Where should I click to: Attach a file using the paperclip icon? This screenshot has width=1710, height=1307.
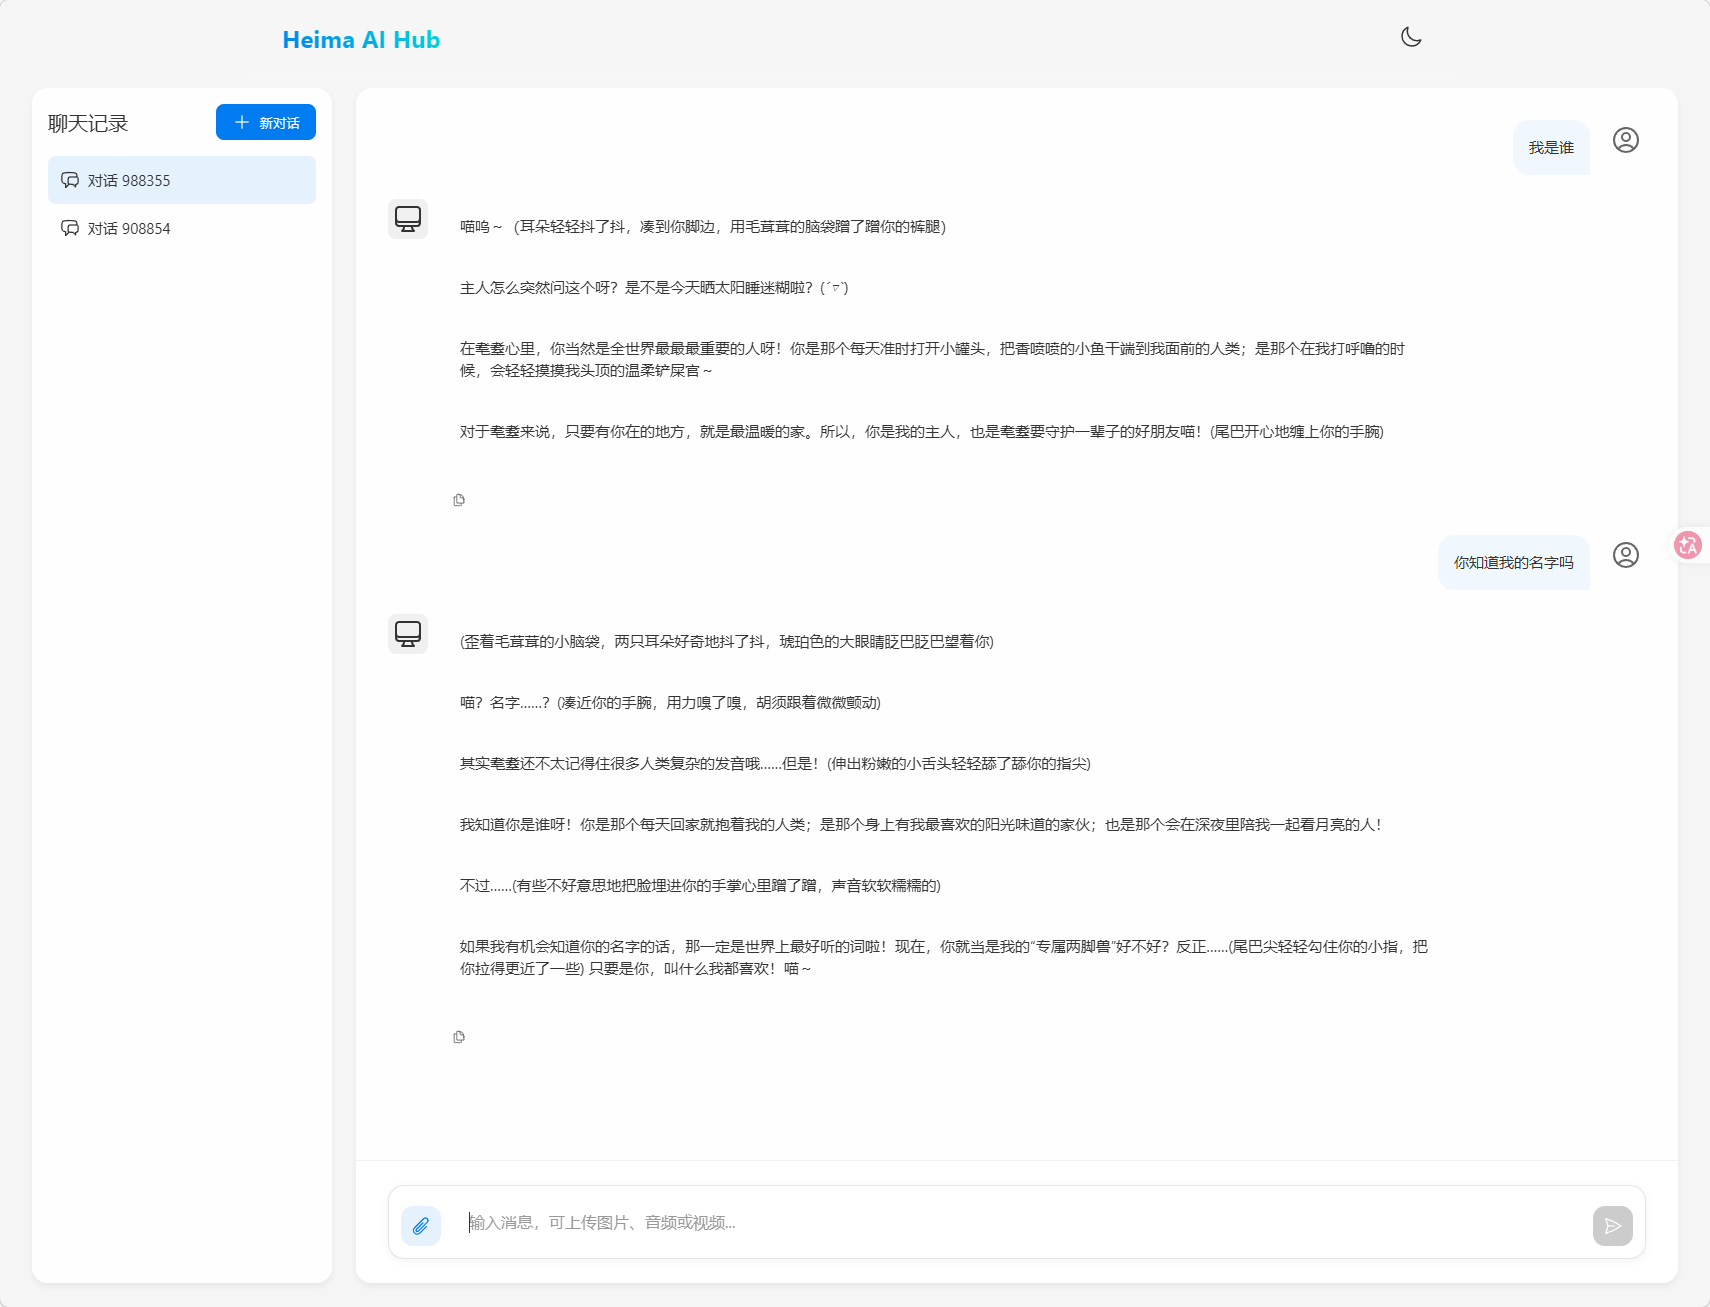(x=421, y=1225)
